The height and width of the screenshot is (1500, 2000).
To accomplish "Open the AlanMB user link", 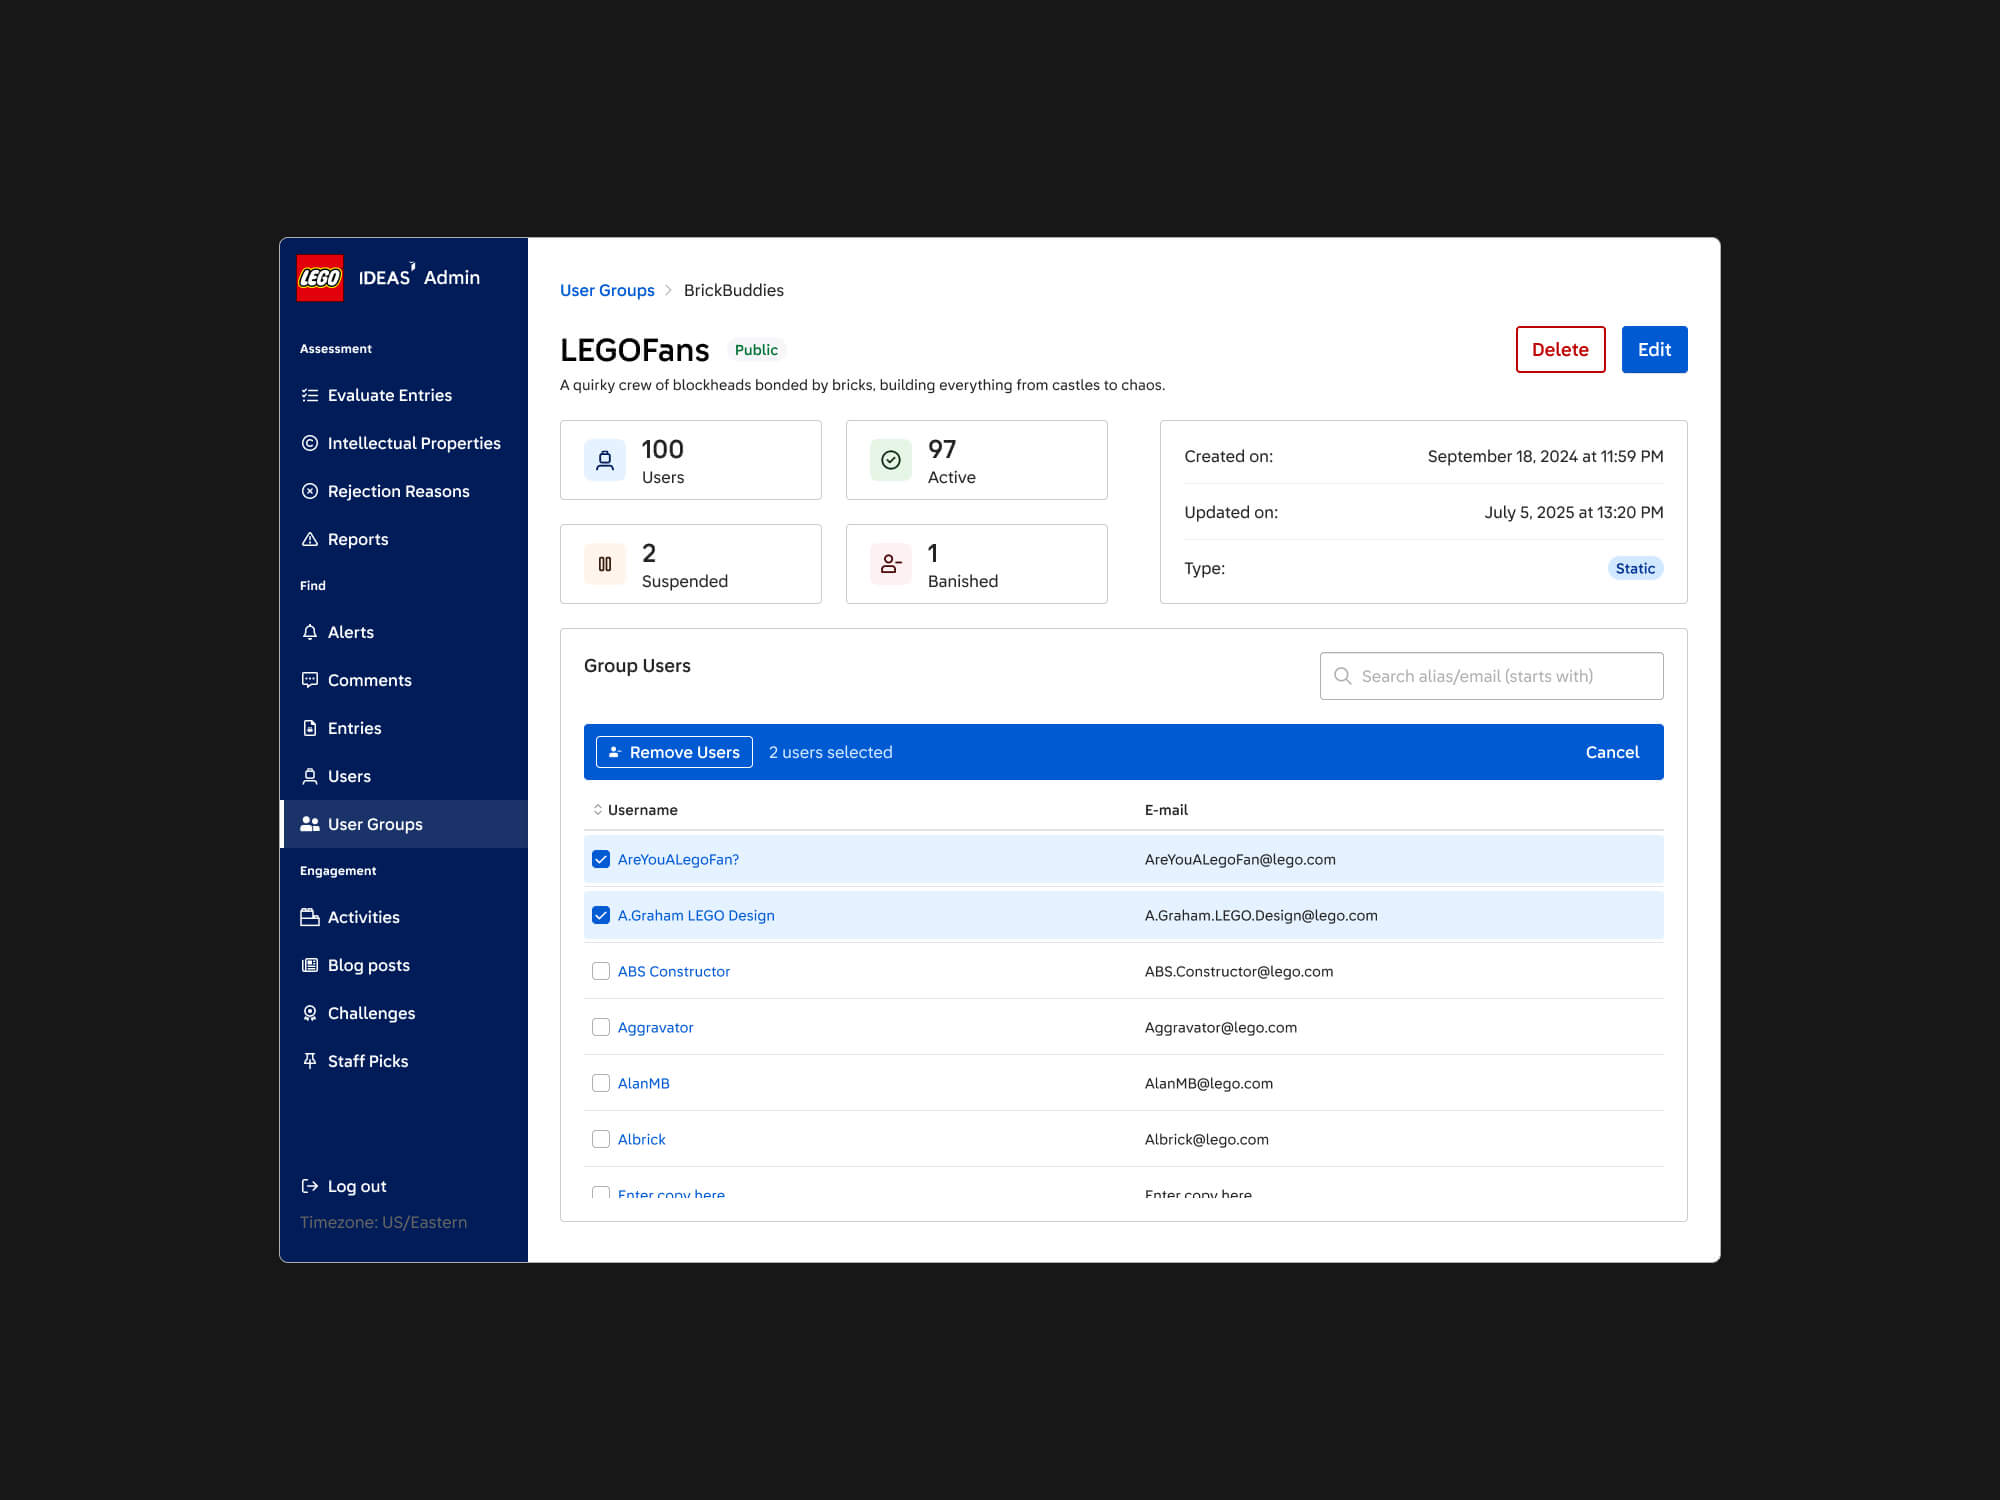I will pos(644,1083).
